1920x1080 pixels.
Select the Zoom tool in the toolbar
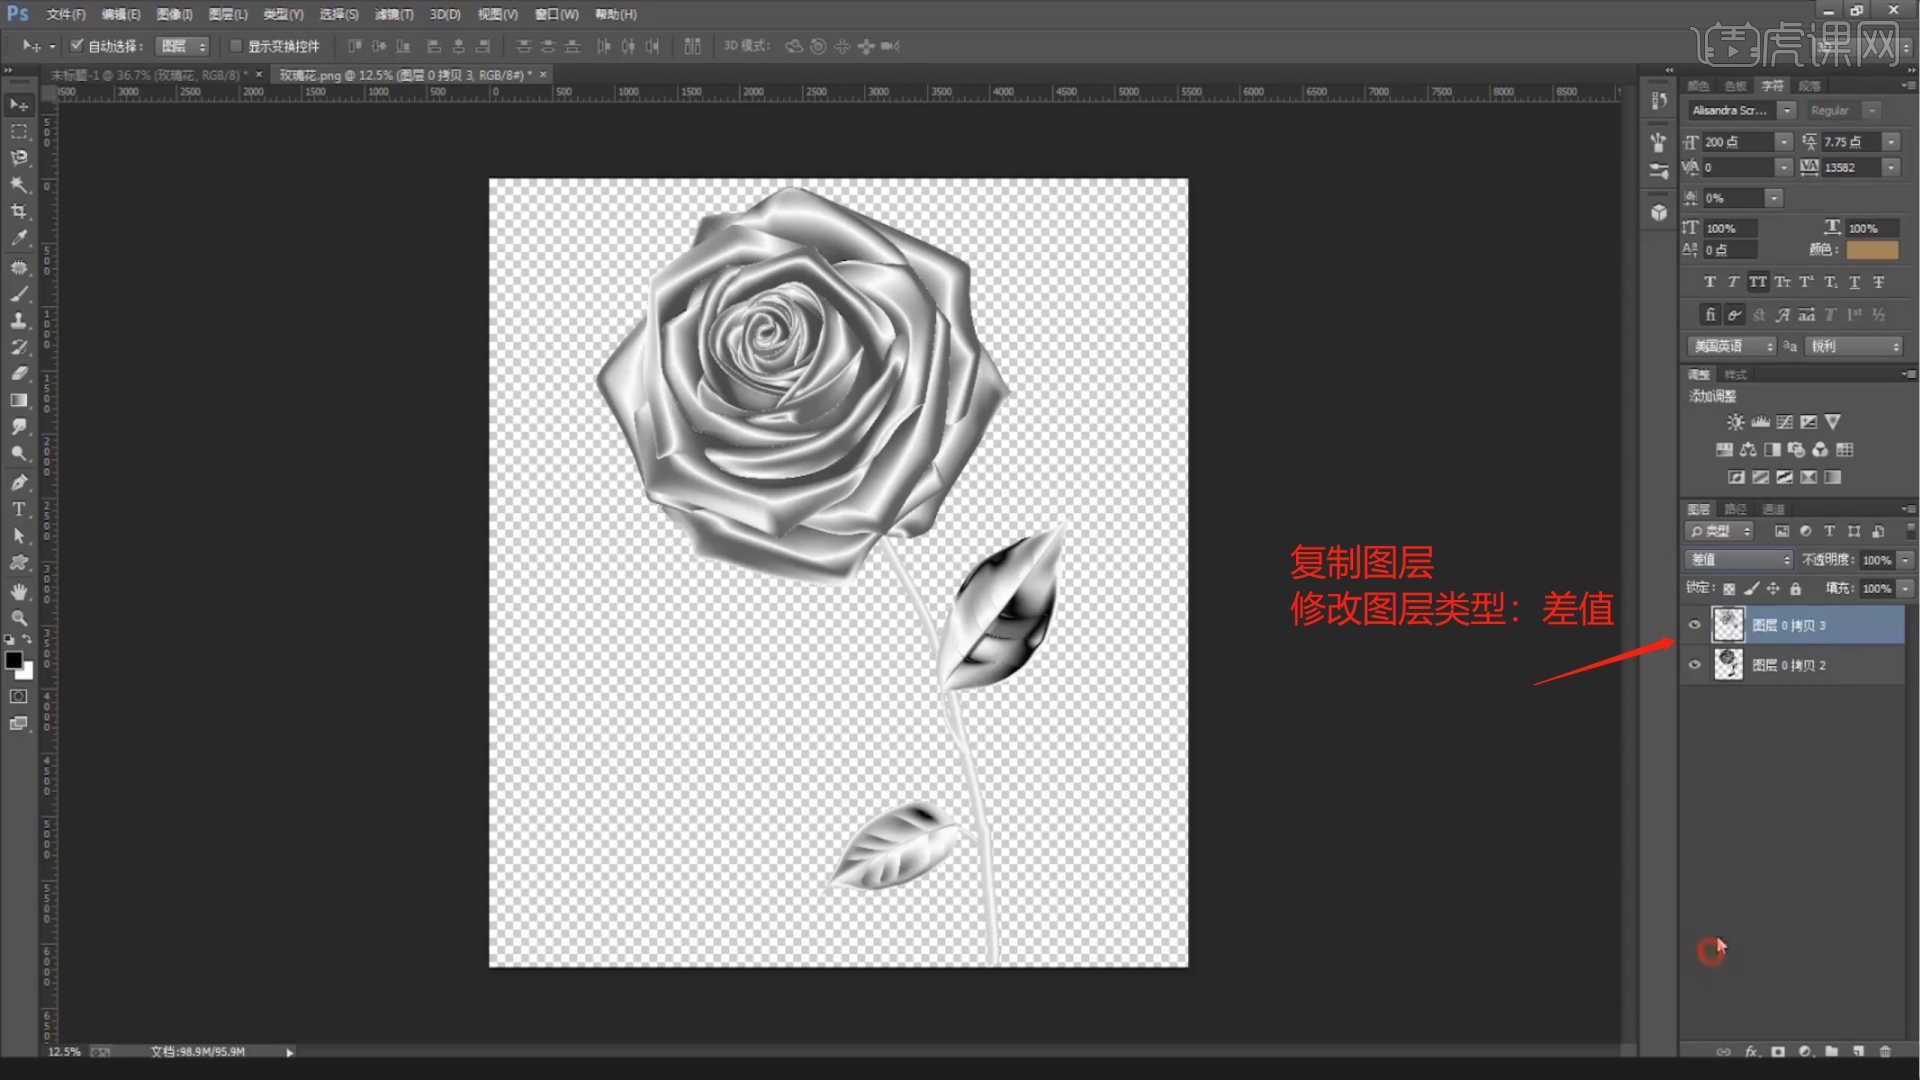pos(19,618)
